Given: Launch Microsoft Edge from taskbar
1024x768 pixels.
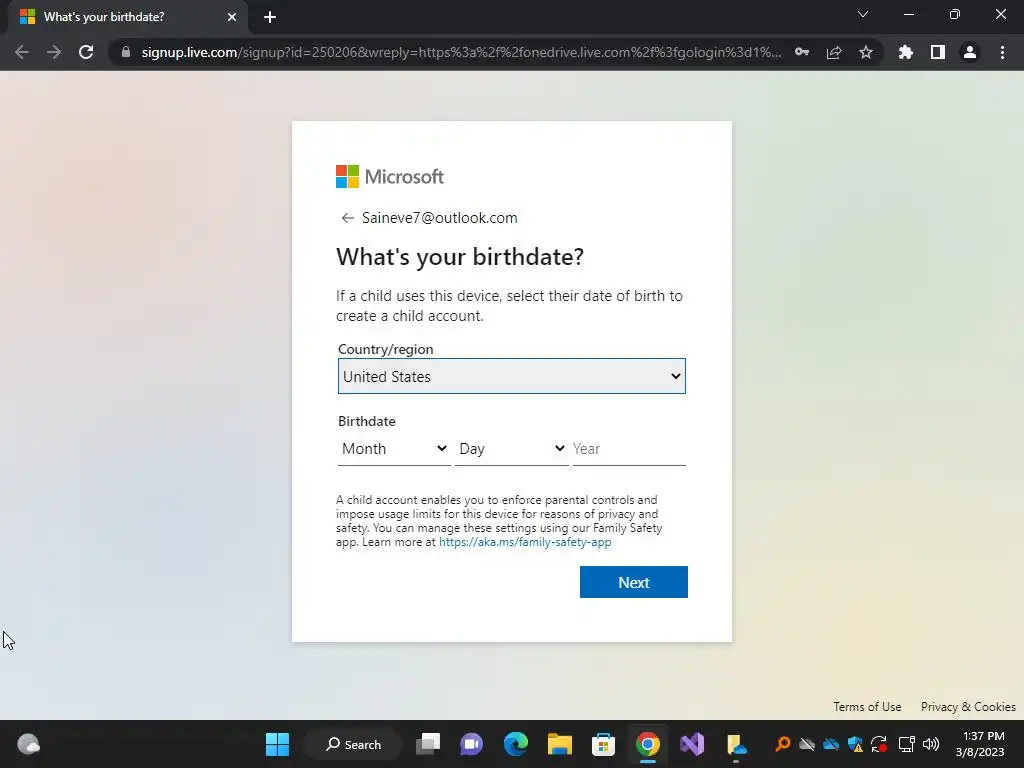Looking at the screenshot, I should coord(516,744).
